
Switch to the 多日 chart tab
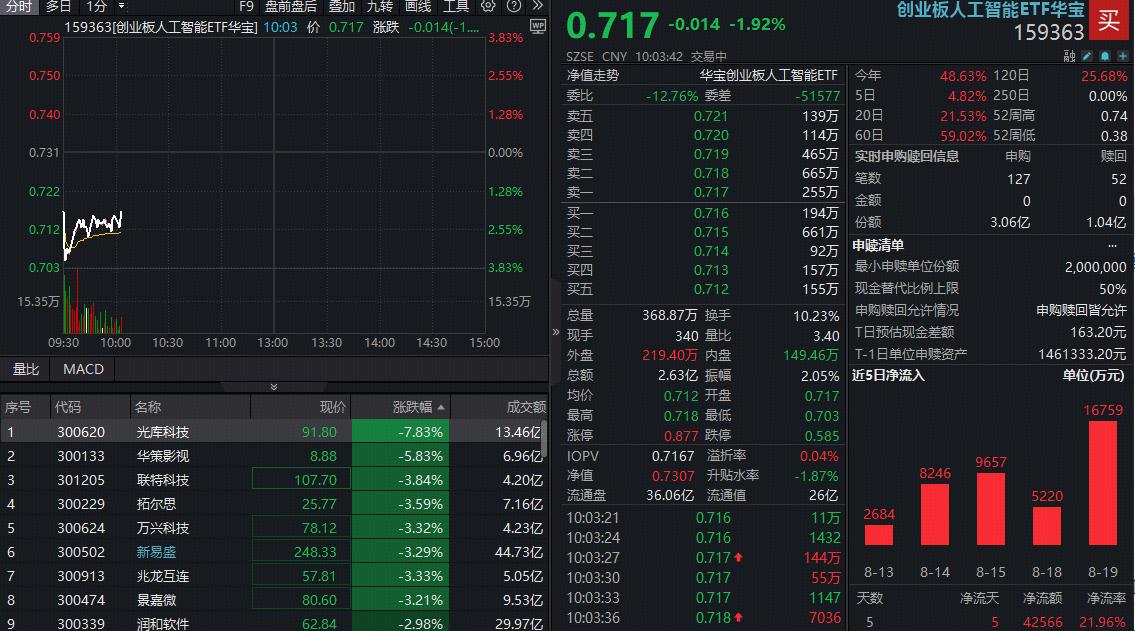[57, 7]
